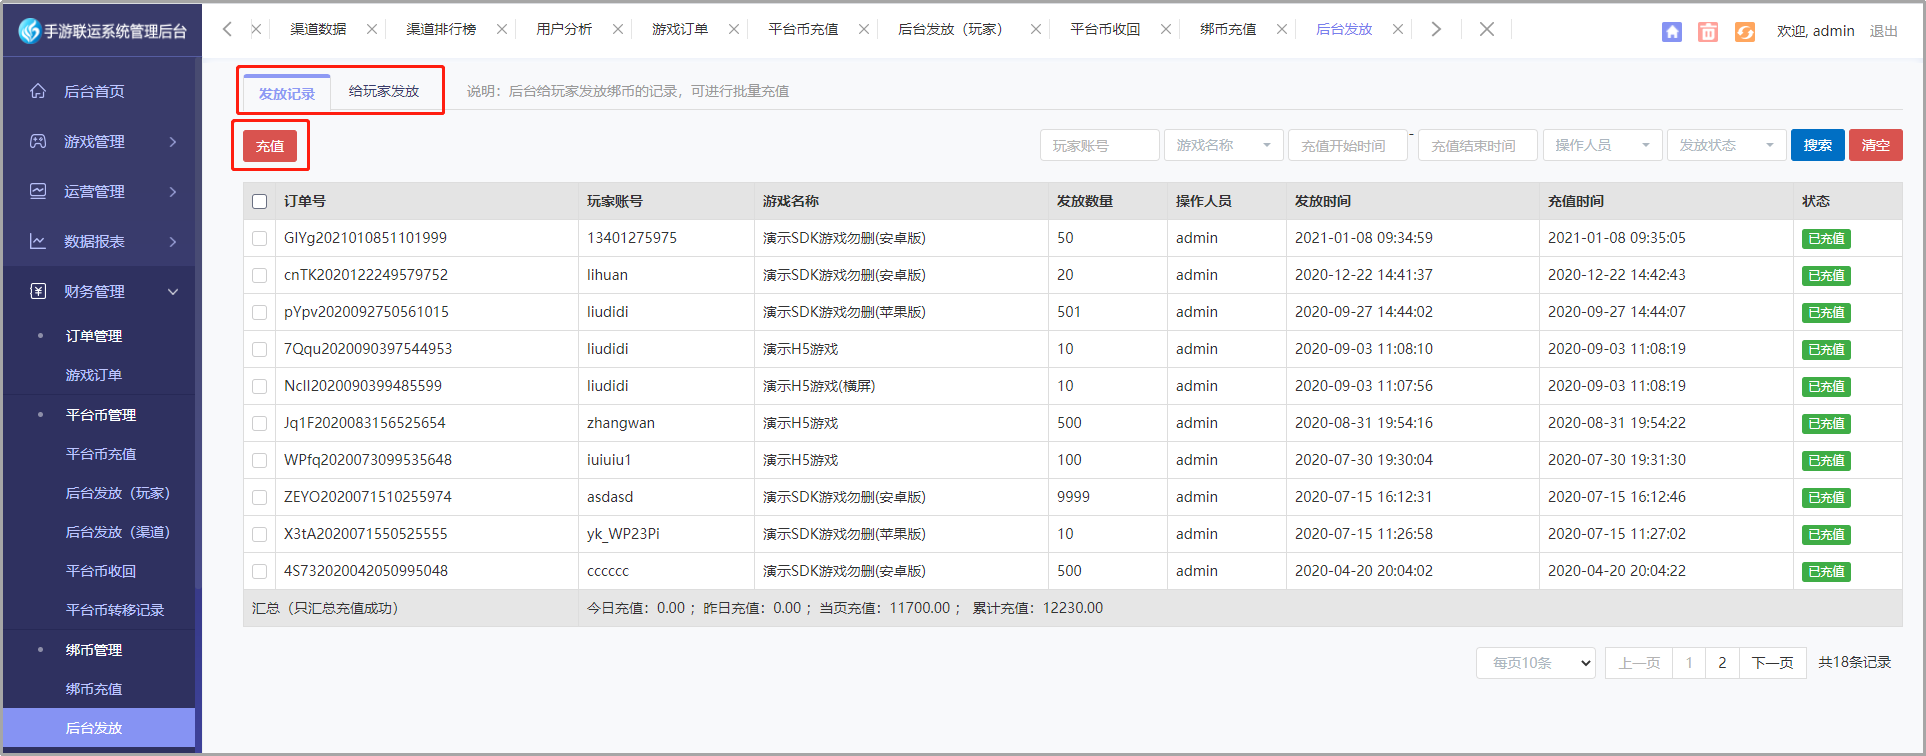Click the 退出 logout link
The width and height of the screenshot is (1926, 756).
1884,31
